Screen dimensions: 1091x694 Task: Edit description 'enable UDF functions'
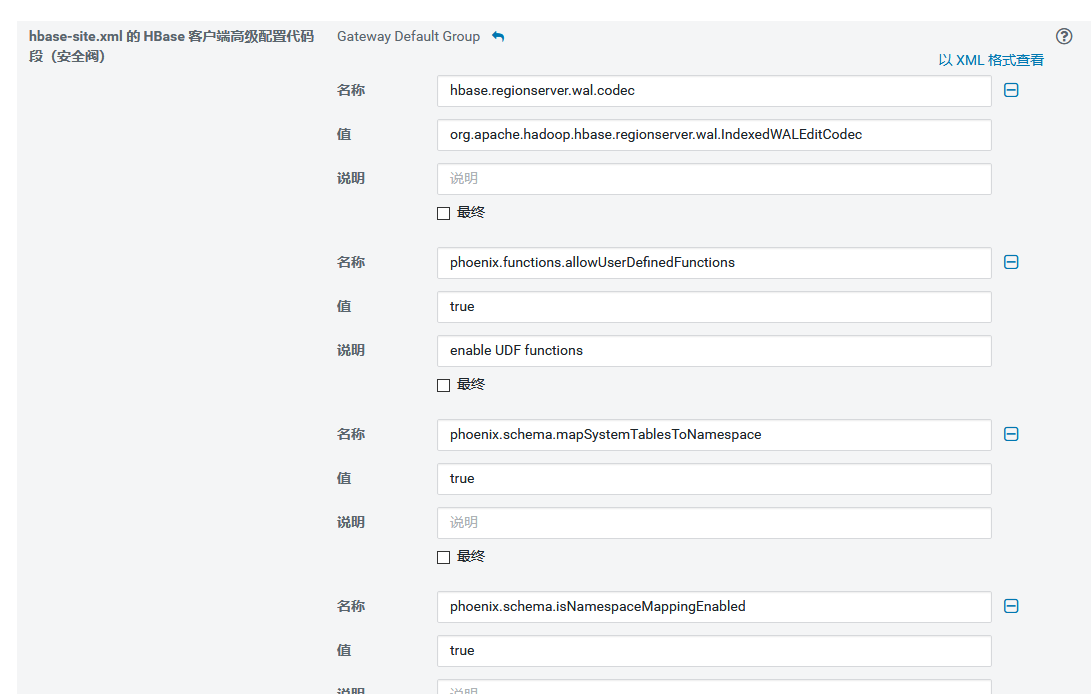[x=714, y=351]
